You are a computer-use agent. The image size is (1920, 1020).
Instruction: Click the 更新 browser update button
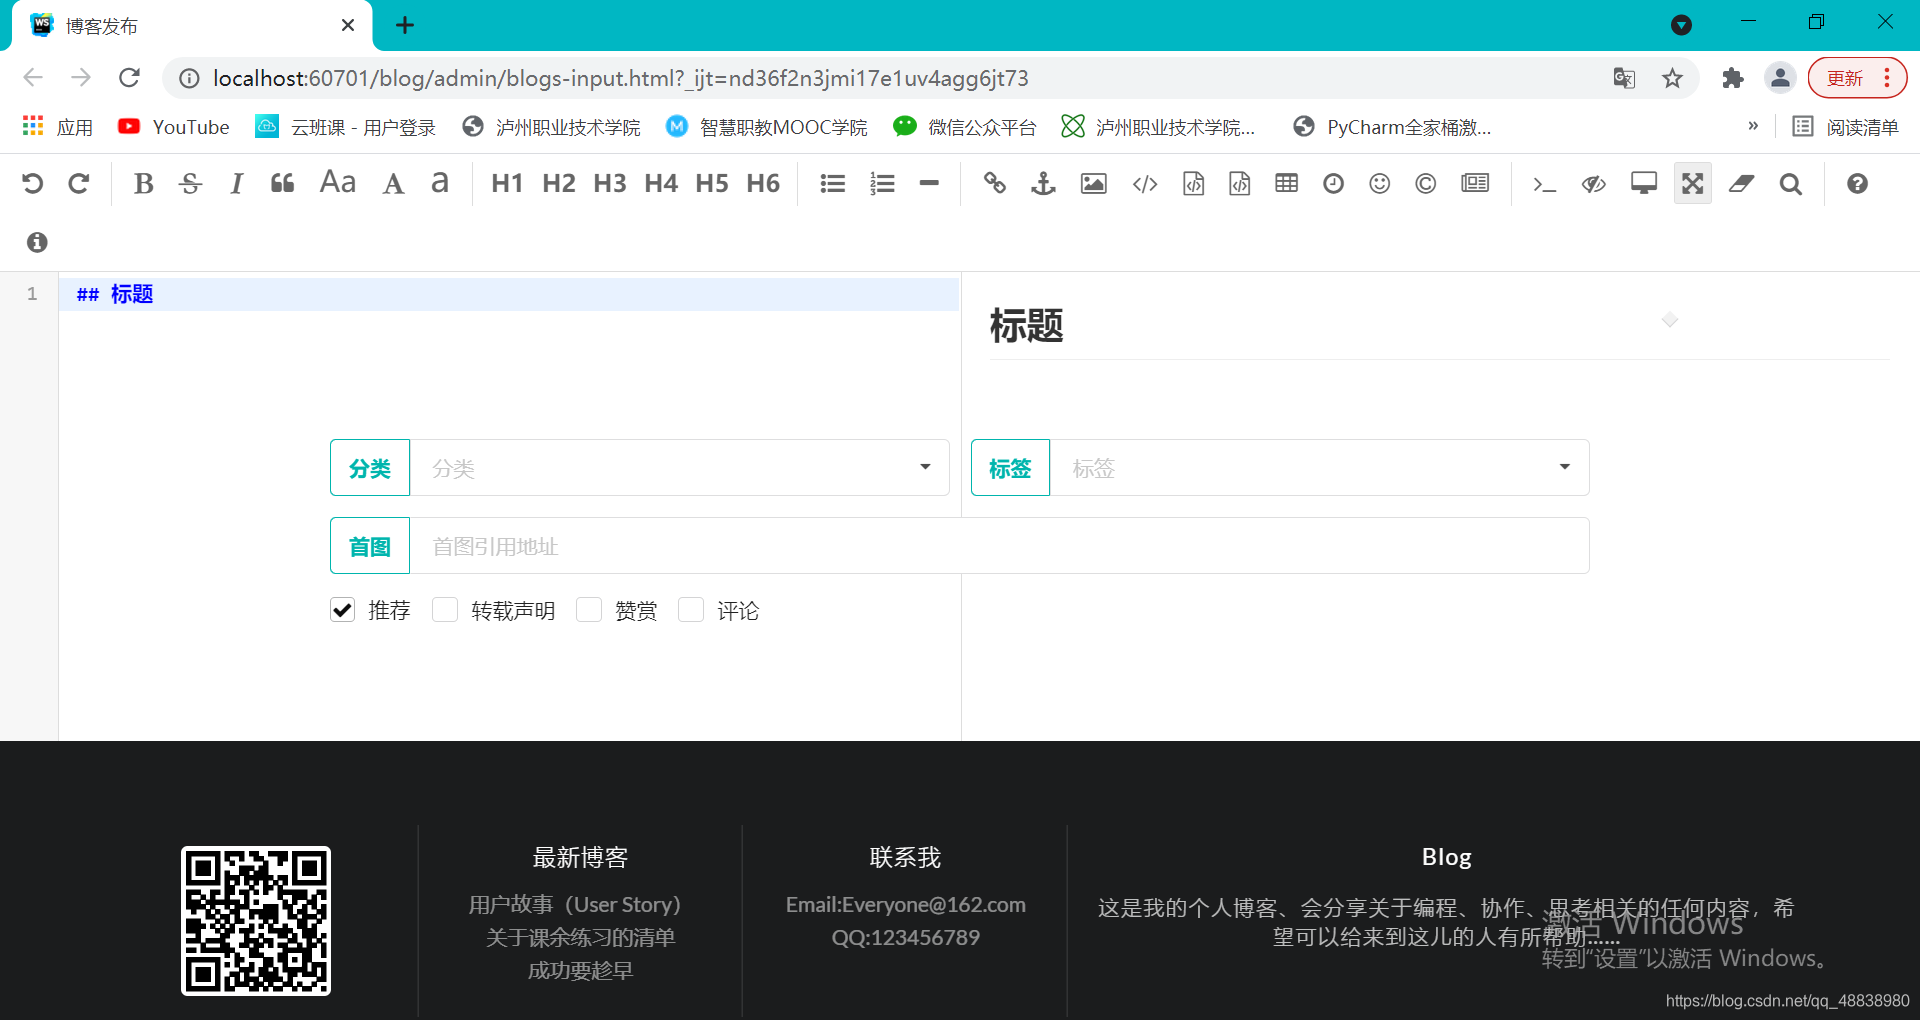tap(1845, 77)
